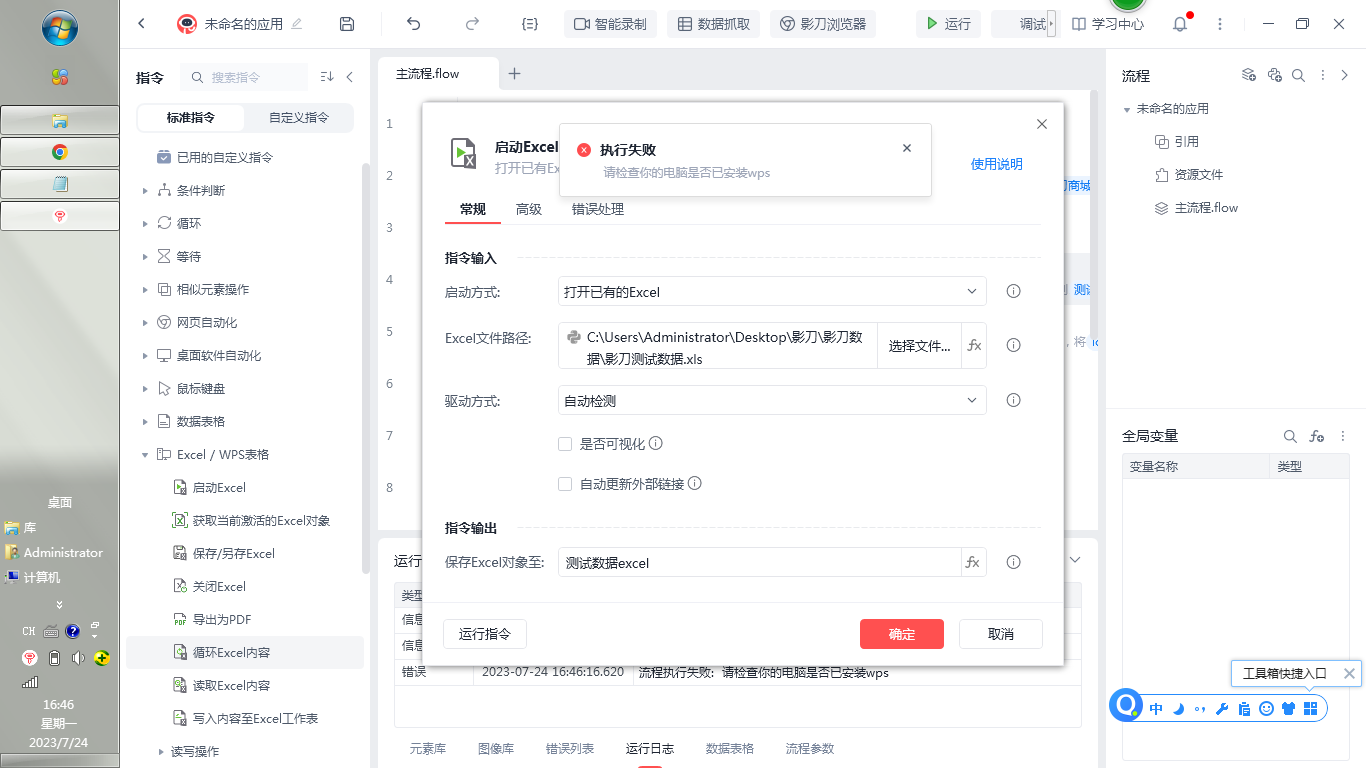Image resolution: width=1366 pixels, height=768 pixels.
Task: Click the 确定 button
Action: click(x=901, y=634)
